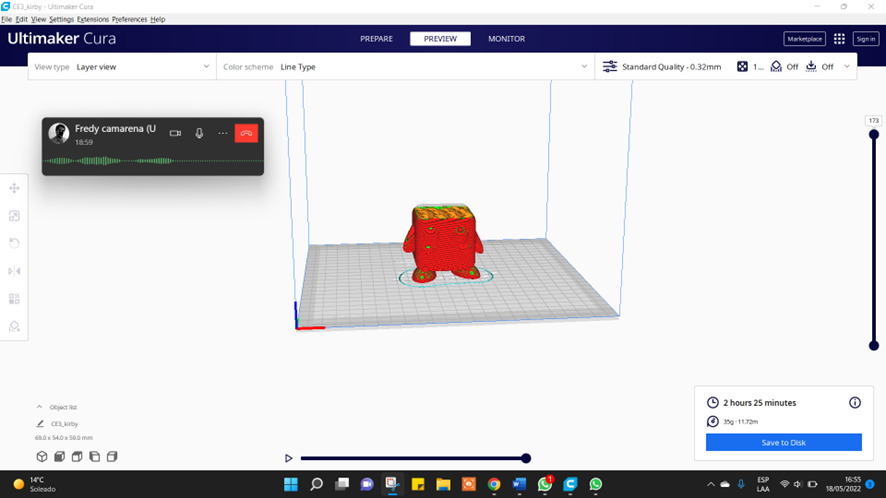Select the Move tool in left toolbar
This screenshot has width=886, height=498.
point(14,188)
